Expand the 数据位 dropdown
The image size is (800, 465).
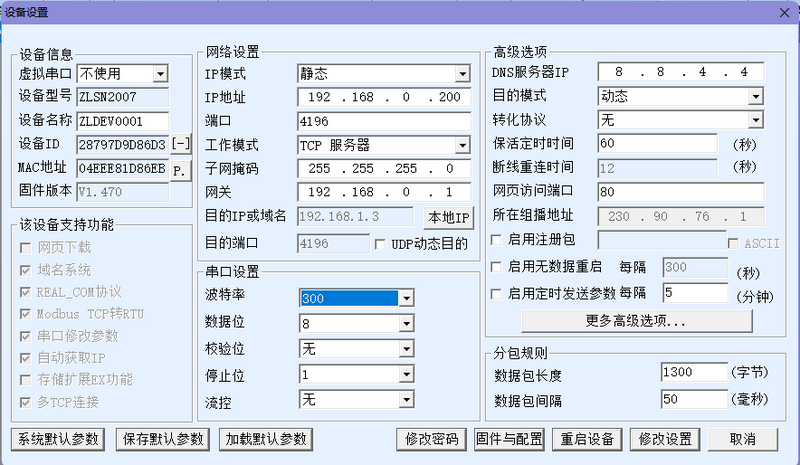[x=406, y=323]
